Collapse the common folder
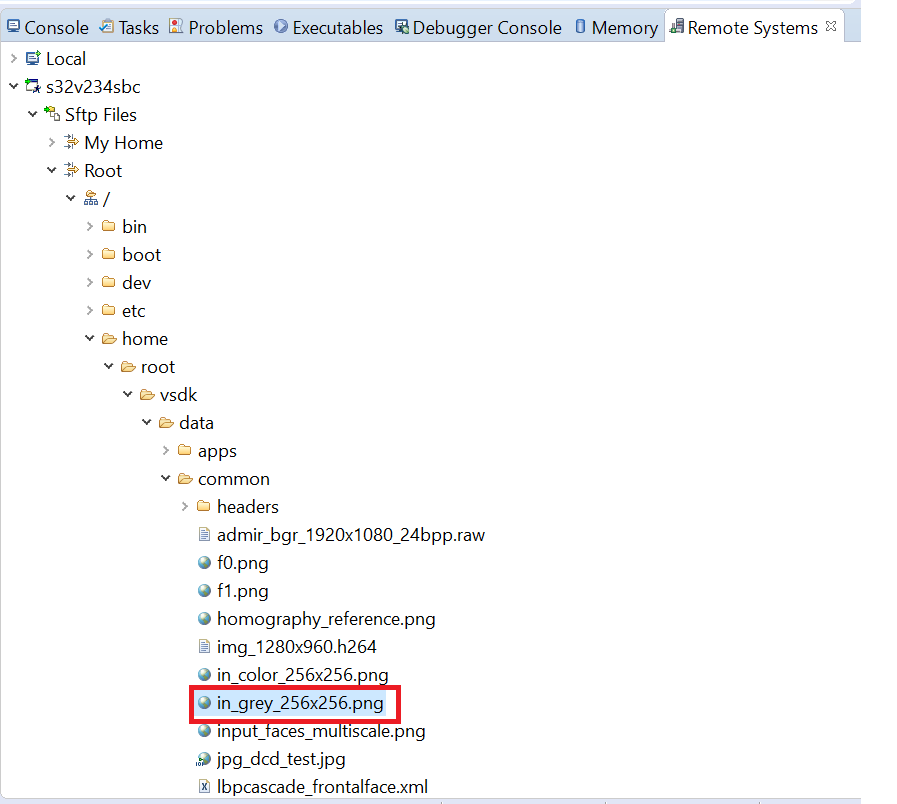Viewport: 897px width, 804px height. [x=165, y=478]
